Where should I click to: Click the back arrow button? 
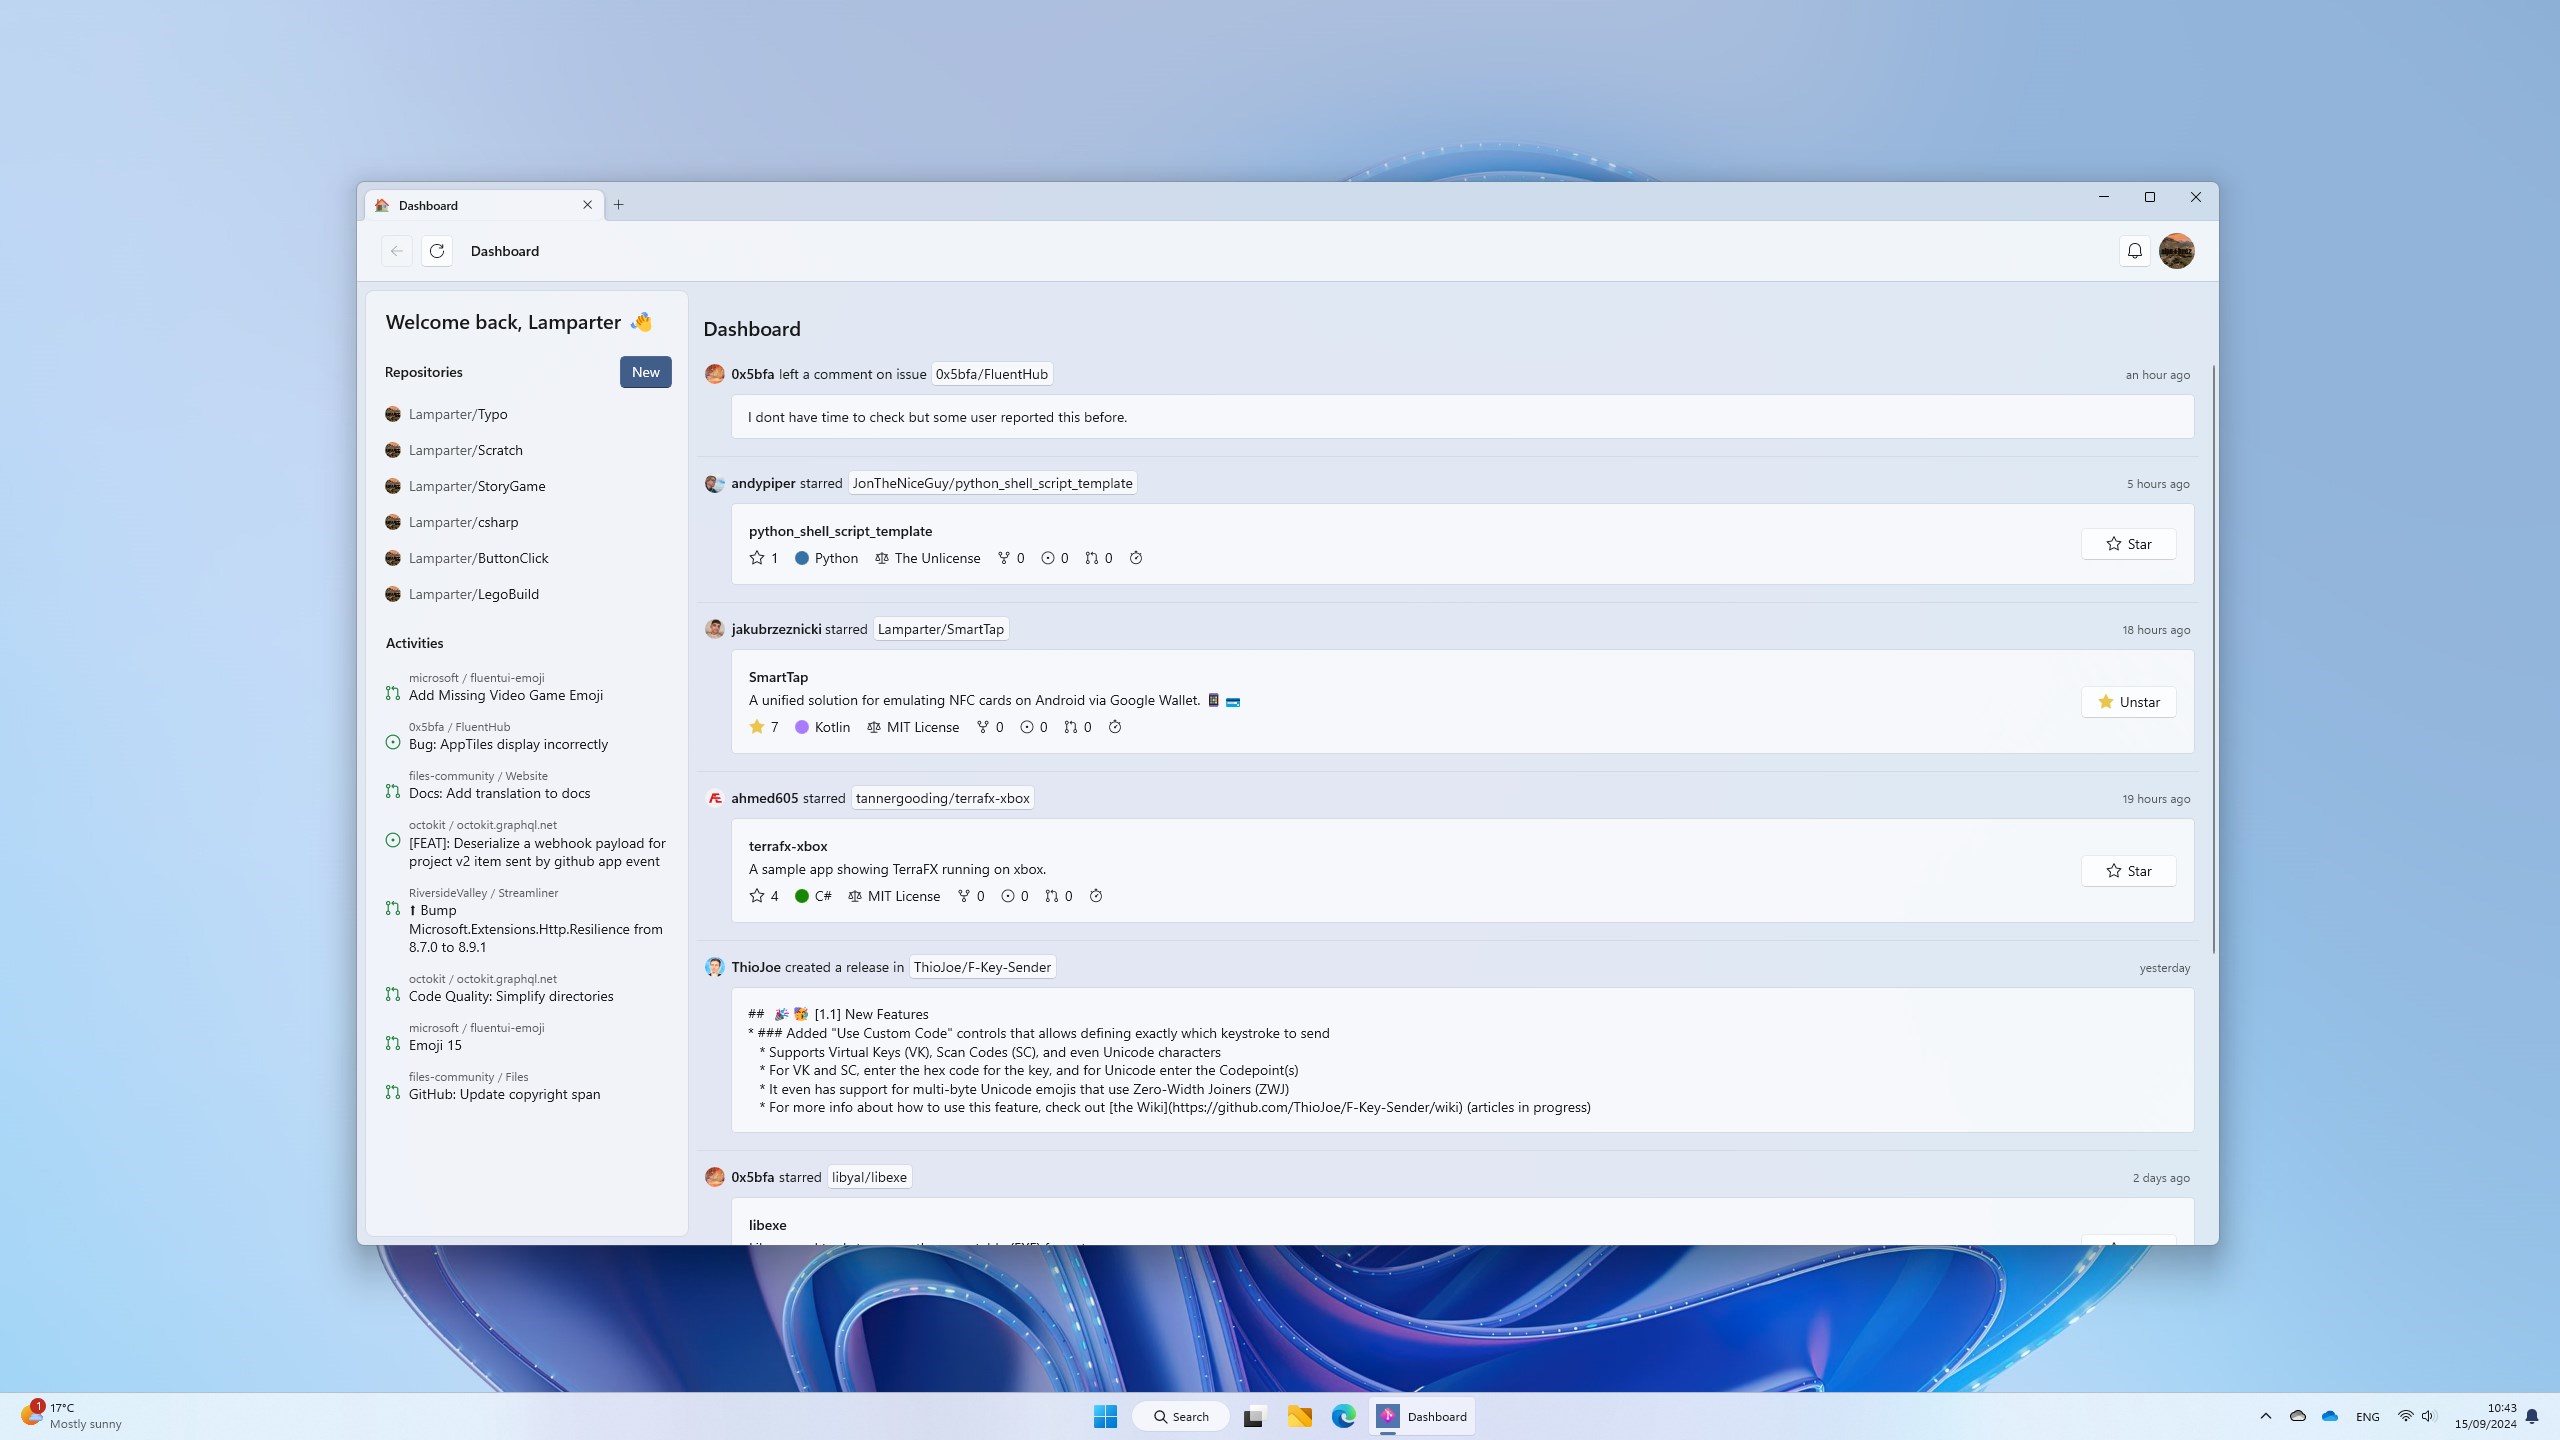[x=397, y=251]
